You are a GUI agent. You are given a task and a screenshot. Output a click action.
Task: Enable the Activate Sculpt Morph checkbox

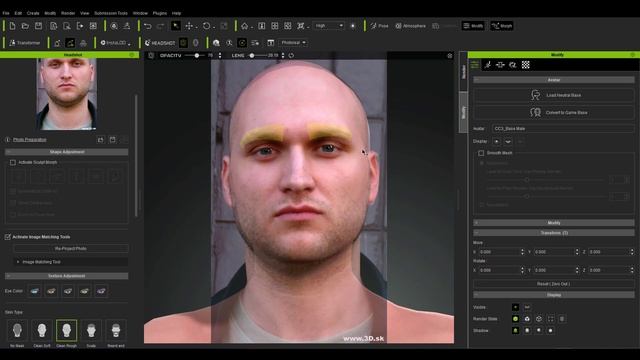[13, 162]
